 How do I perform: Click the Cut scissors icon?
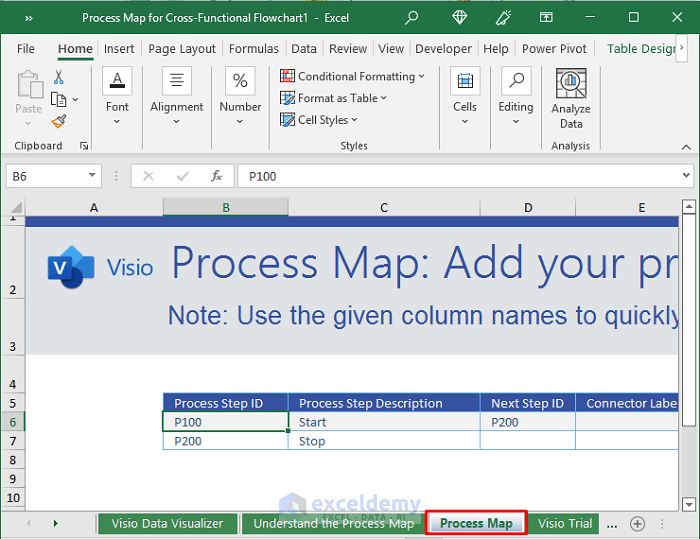(x=58, y=77)
